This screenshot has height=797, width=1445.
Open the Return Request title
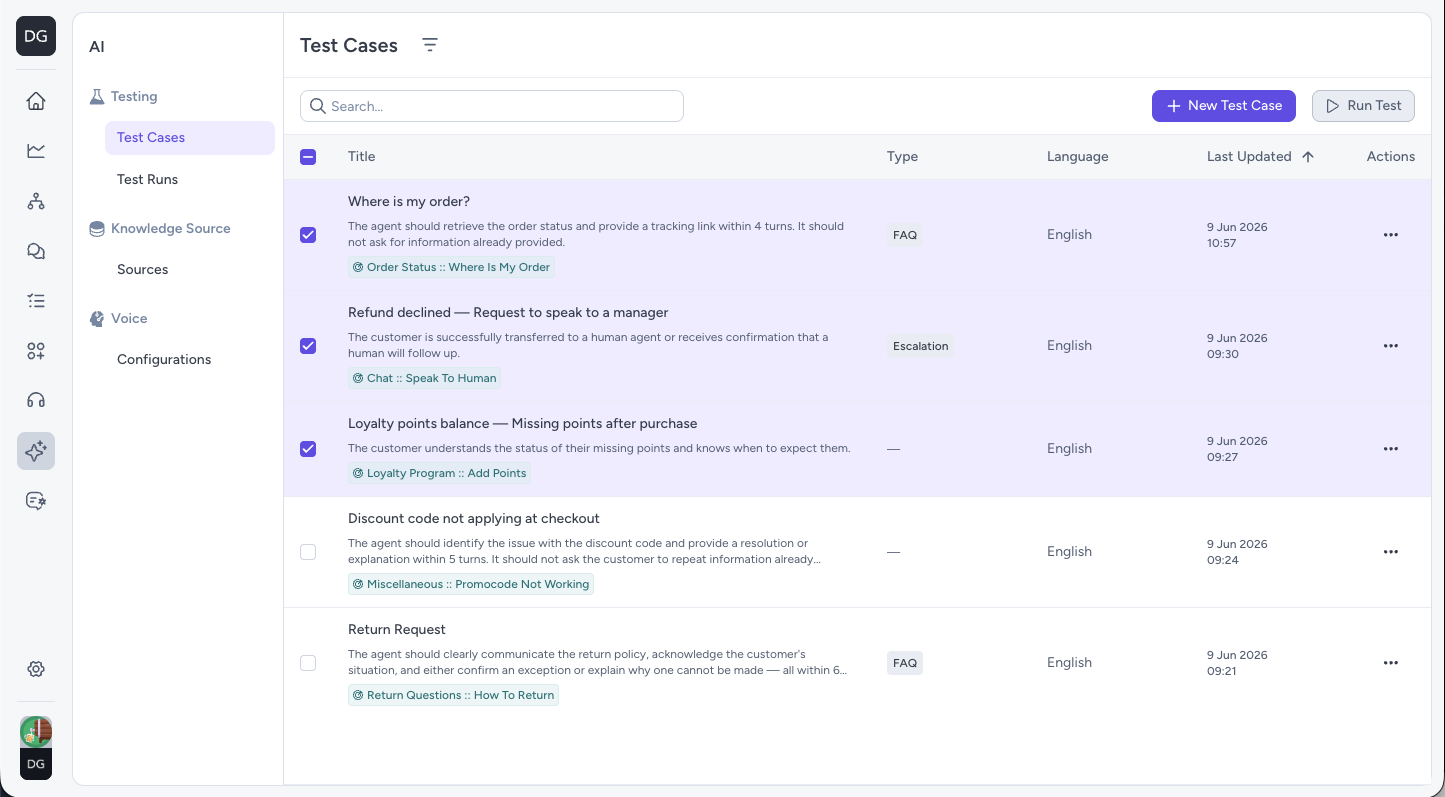(x=397, y=630)
